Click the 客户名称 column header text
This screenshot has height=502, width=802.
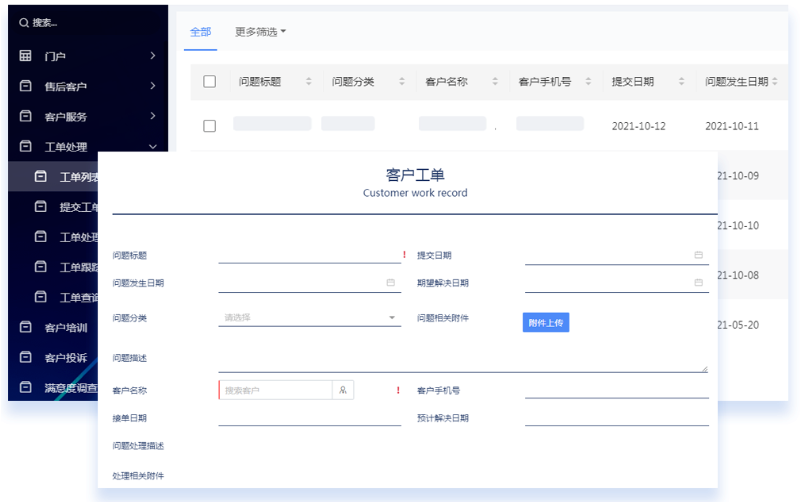[x=446, y=81]
